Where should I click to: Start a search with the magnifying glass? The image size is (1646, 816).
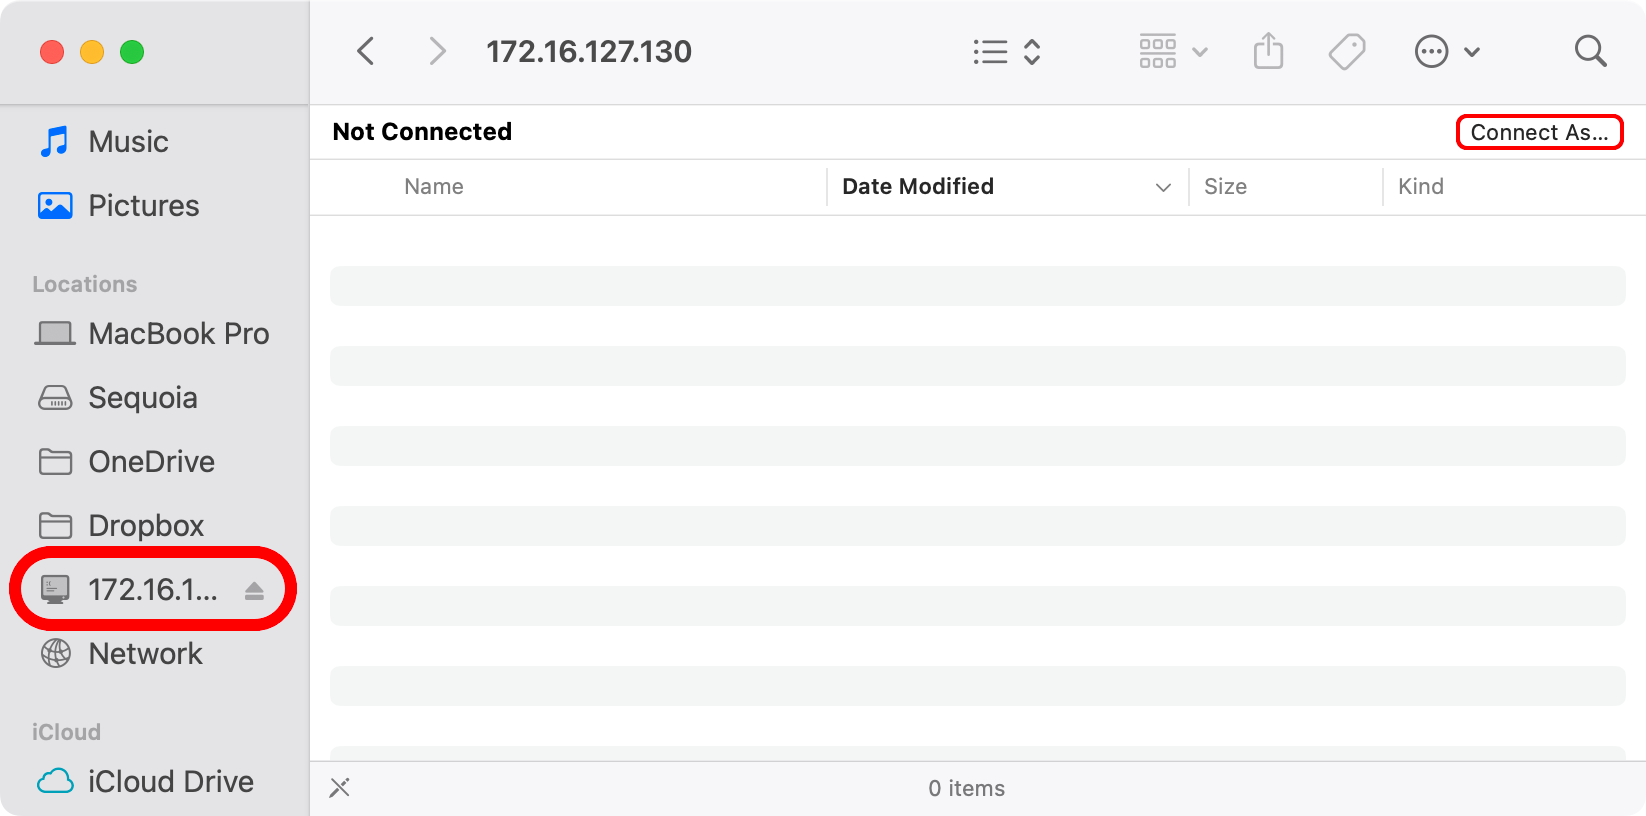pos(1590,51)
